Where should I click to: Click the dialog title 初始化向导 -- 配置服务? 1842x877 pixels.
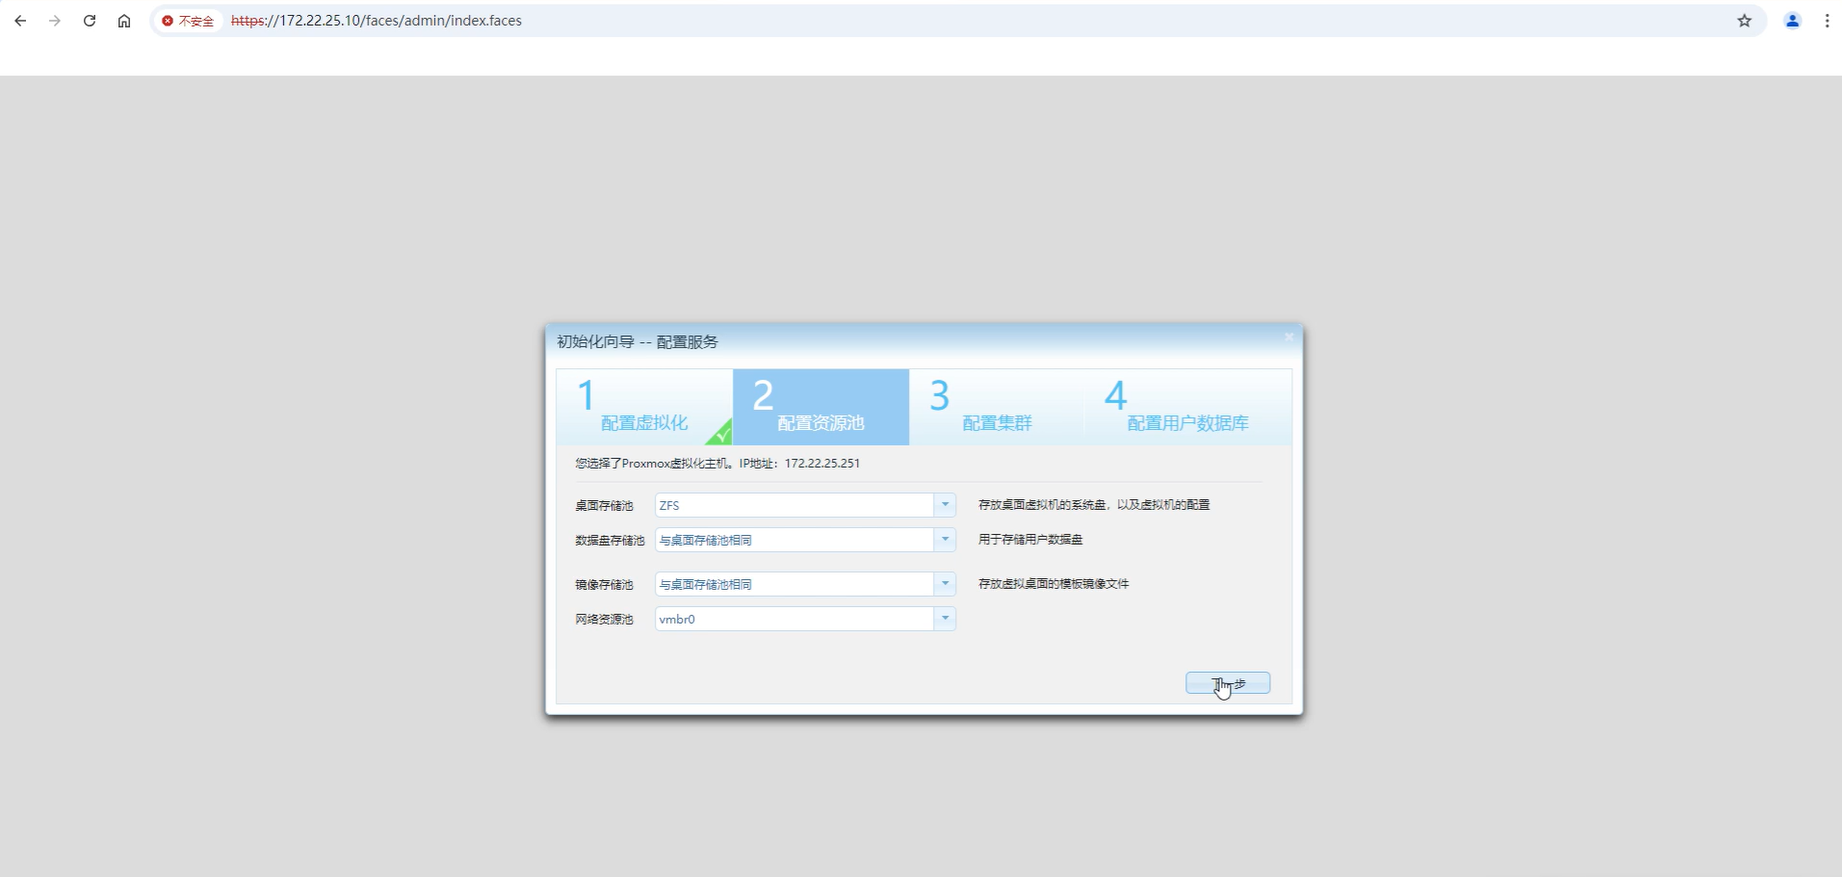pyautogui.click(x=637, y=342)
